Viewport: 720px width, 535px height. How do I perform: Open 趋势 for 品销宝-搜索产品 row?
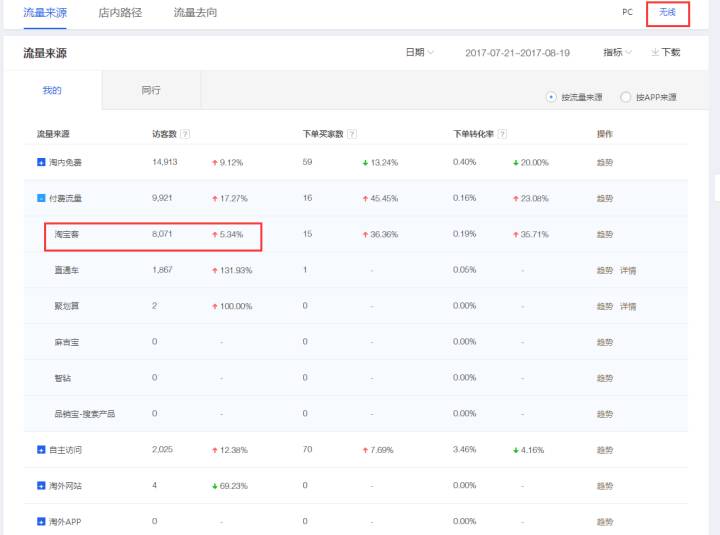pyautogui.click(x=605, y=414)
